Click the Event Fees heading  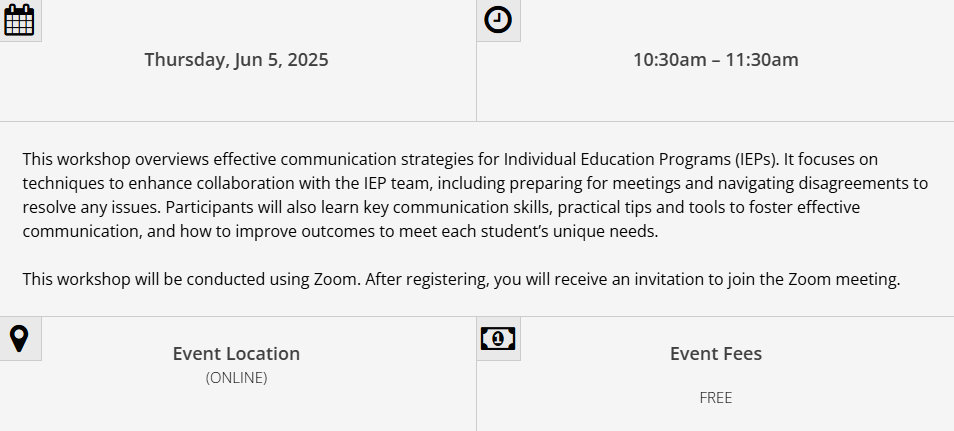click(716, 354)
